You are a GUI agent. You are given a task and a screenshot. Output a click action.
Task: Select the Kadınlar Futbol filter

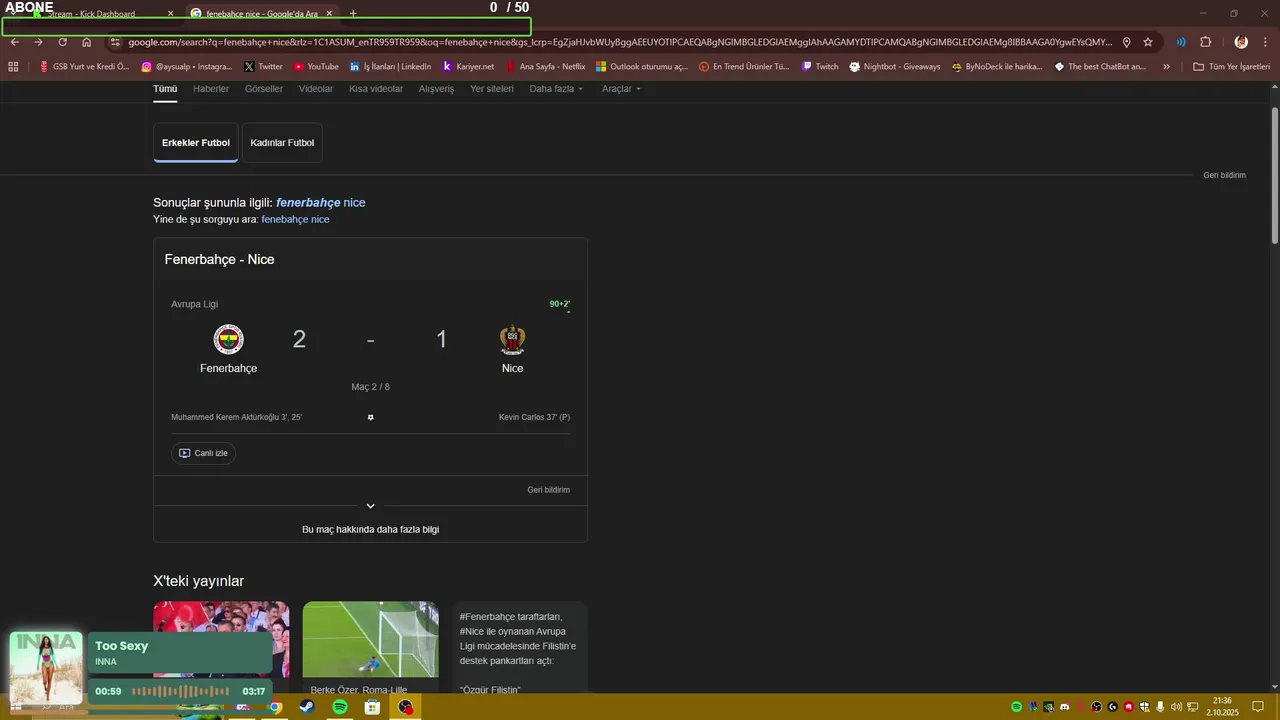282,143
